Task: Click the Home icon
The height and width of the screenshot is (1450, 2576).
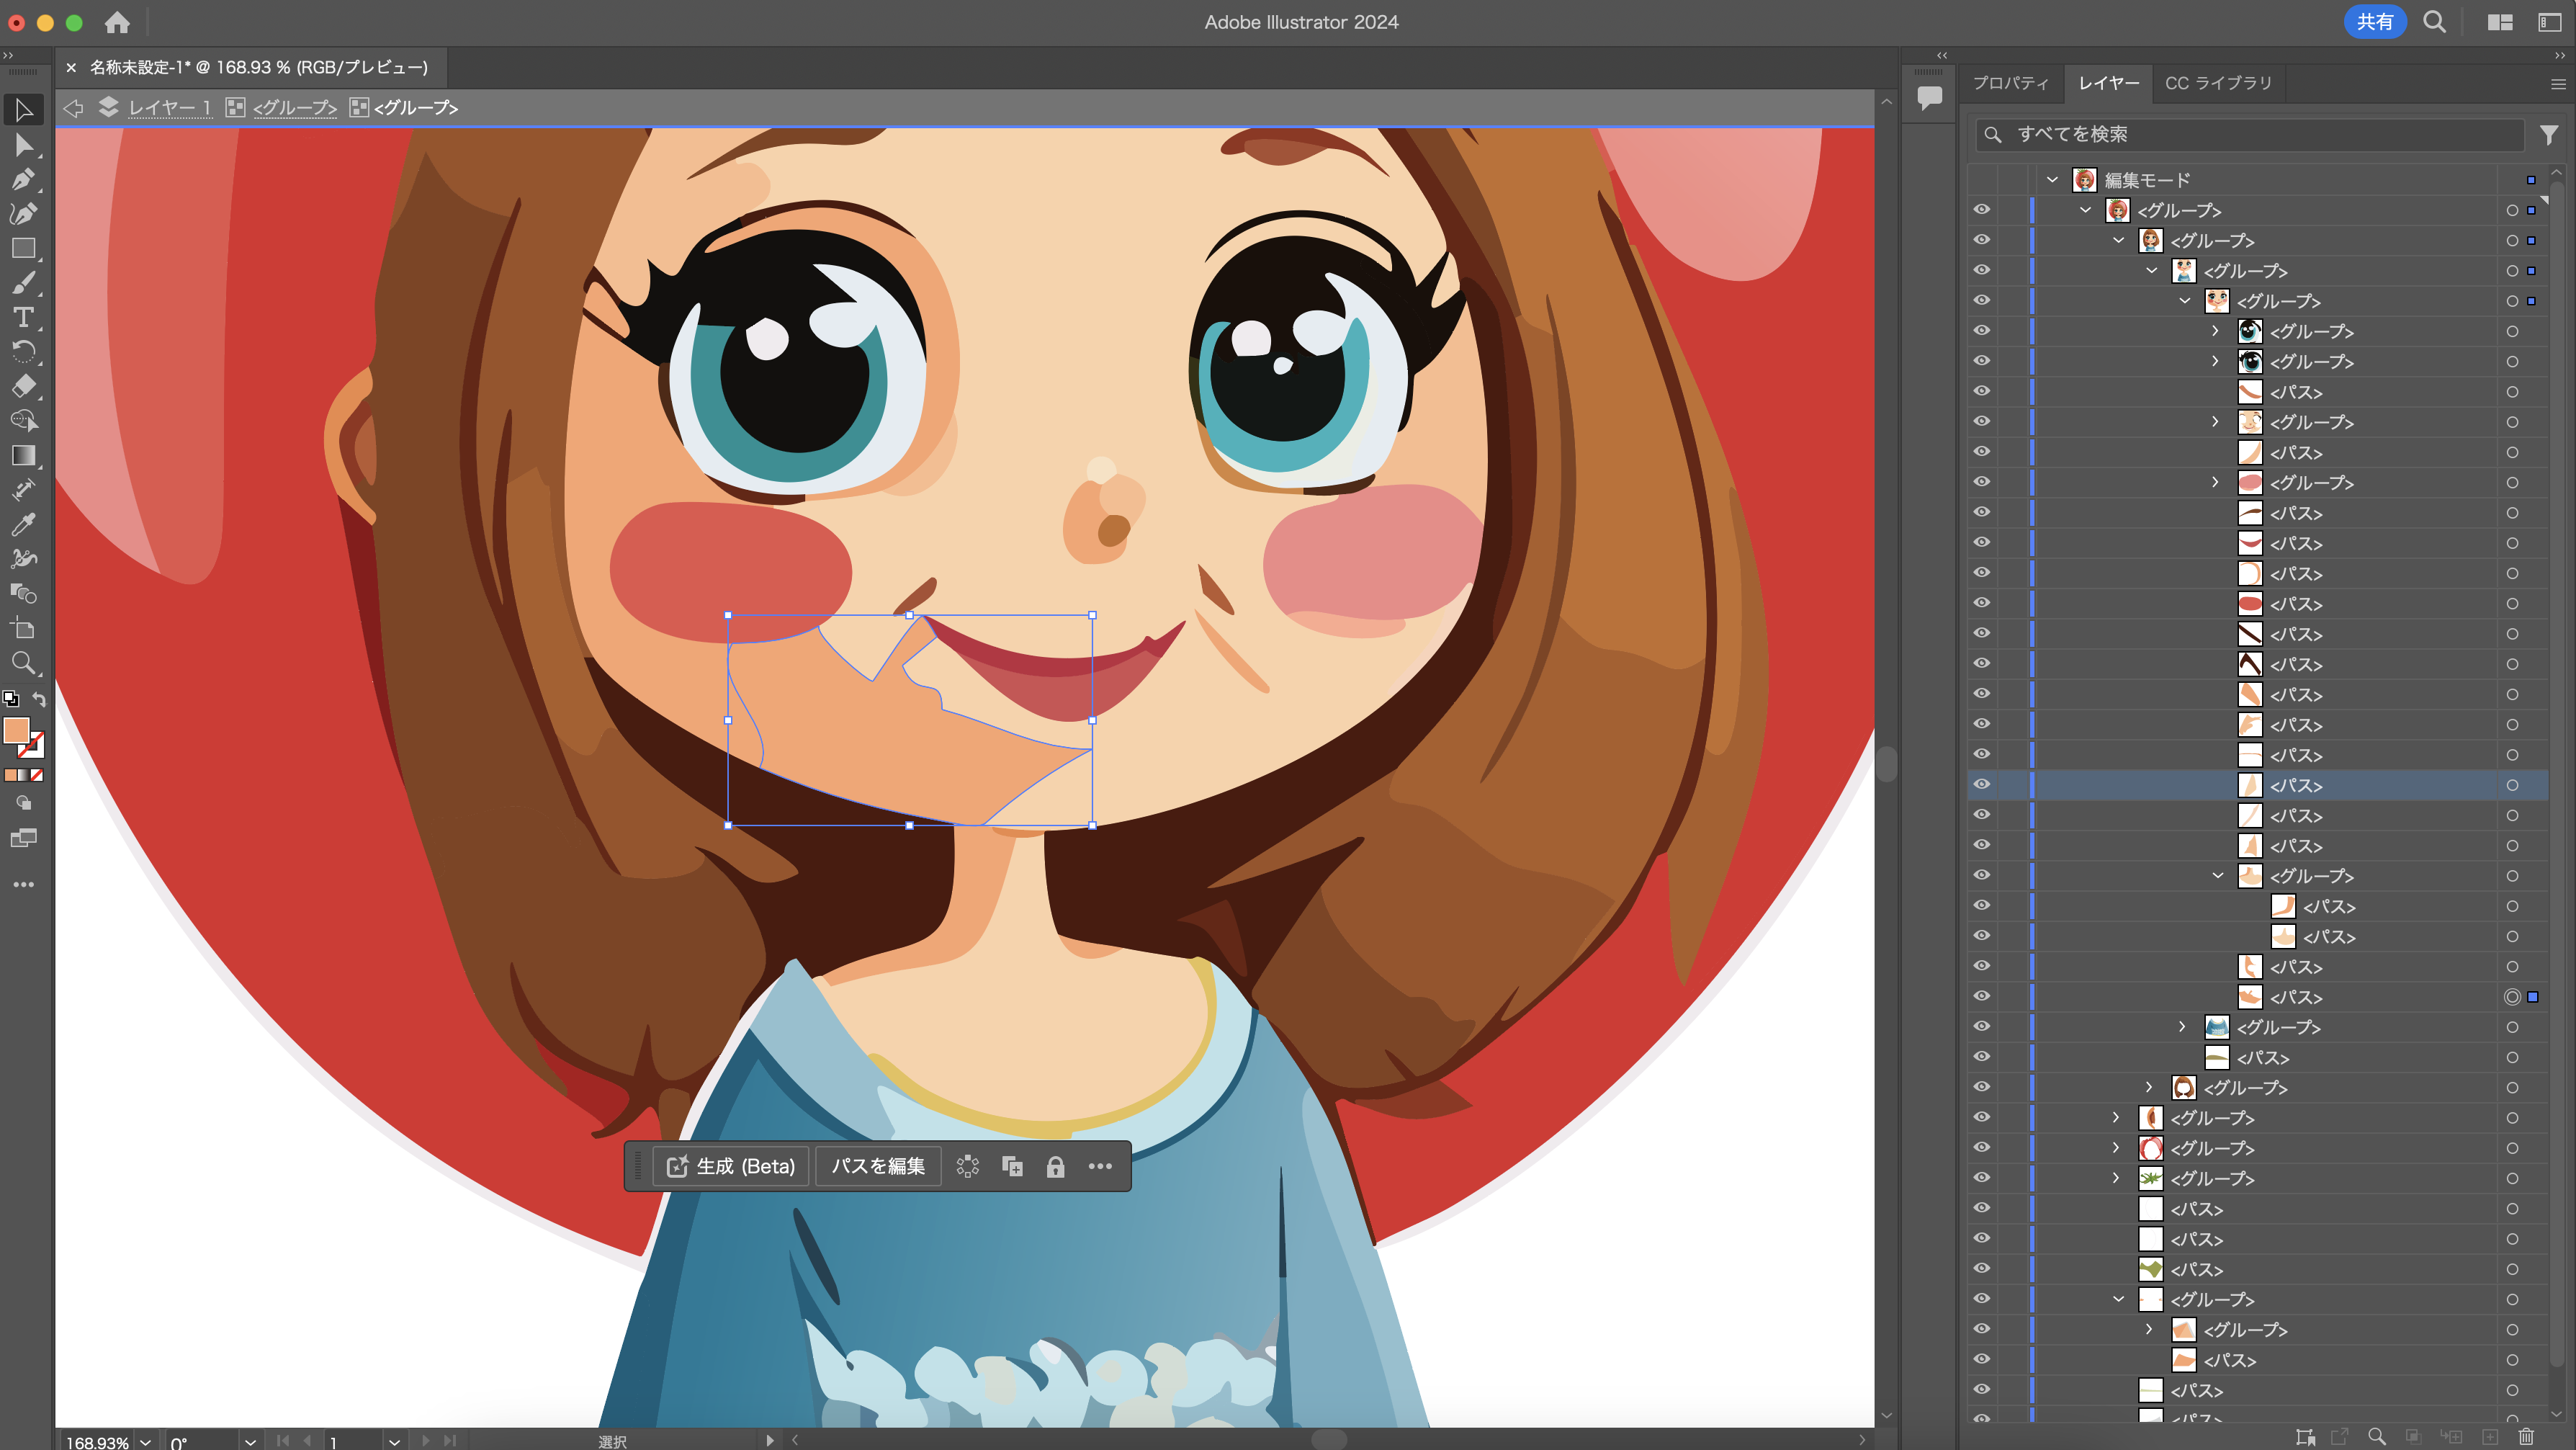Action: click(x=117, y=22)
